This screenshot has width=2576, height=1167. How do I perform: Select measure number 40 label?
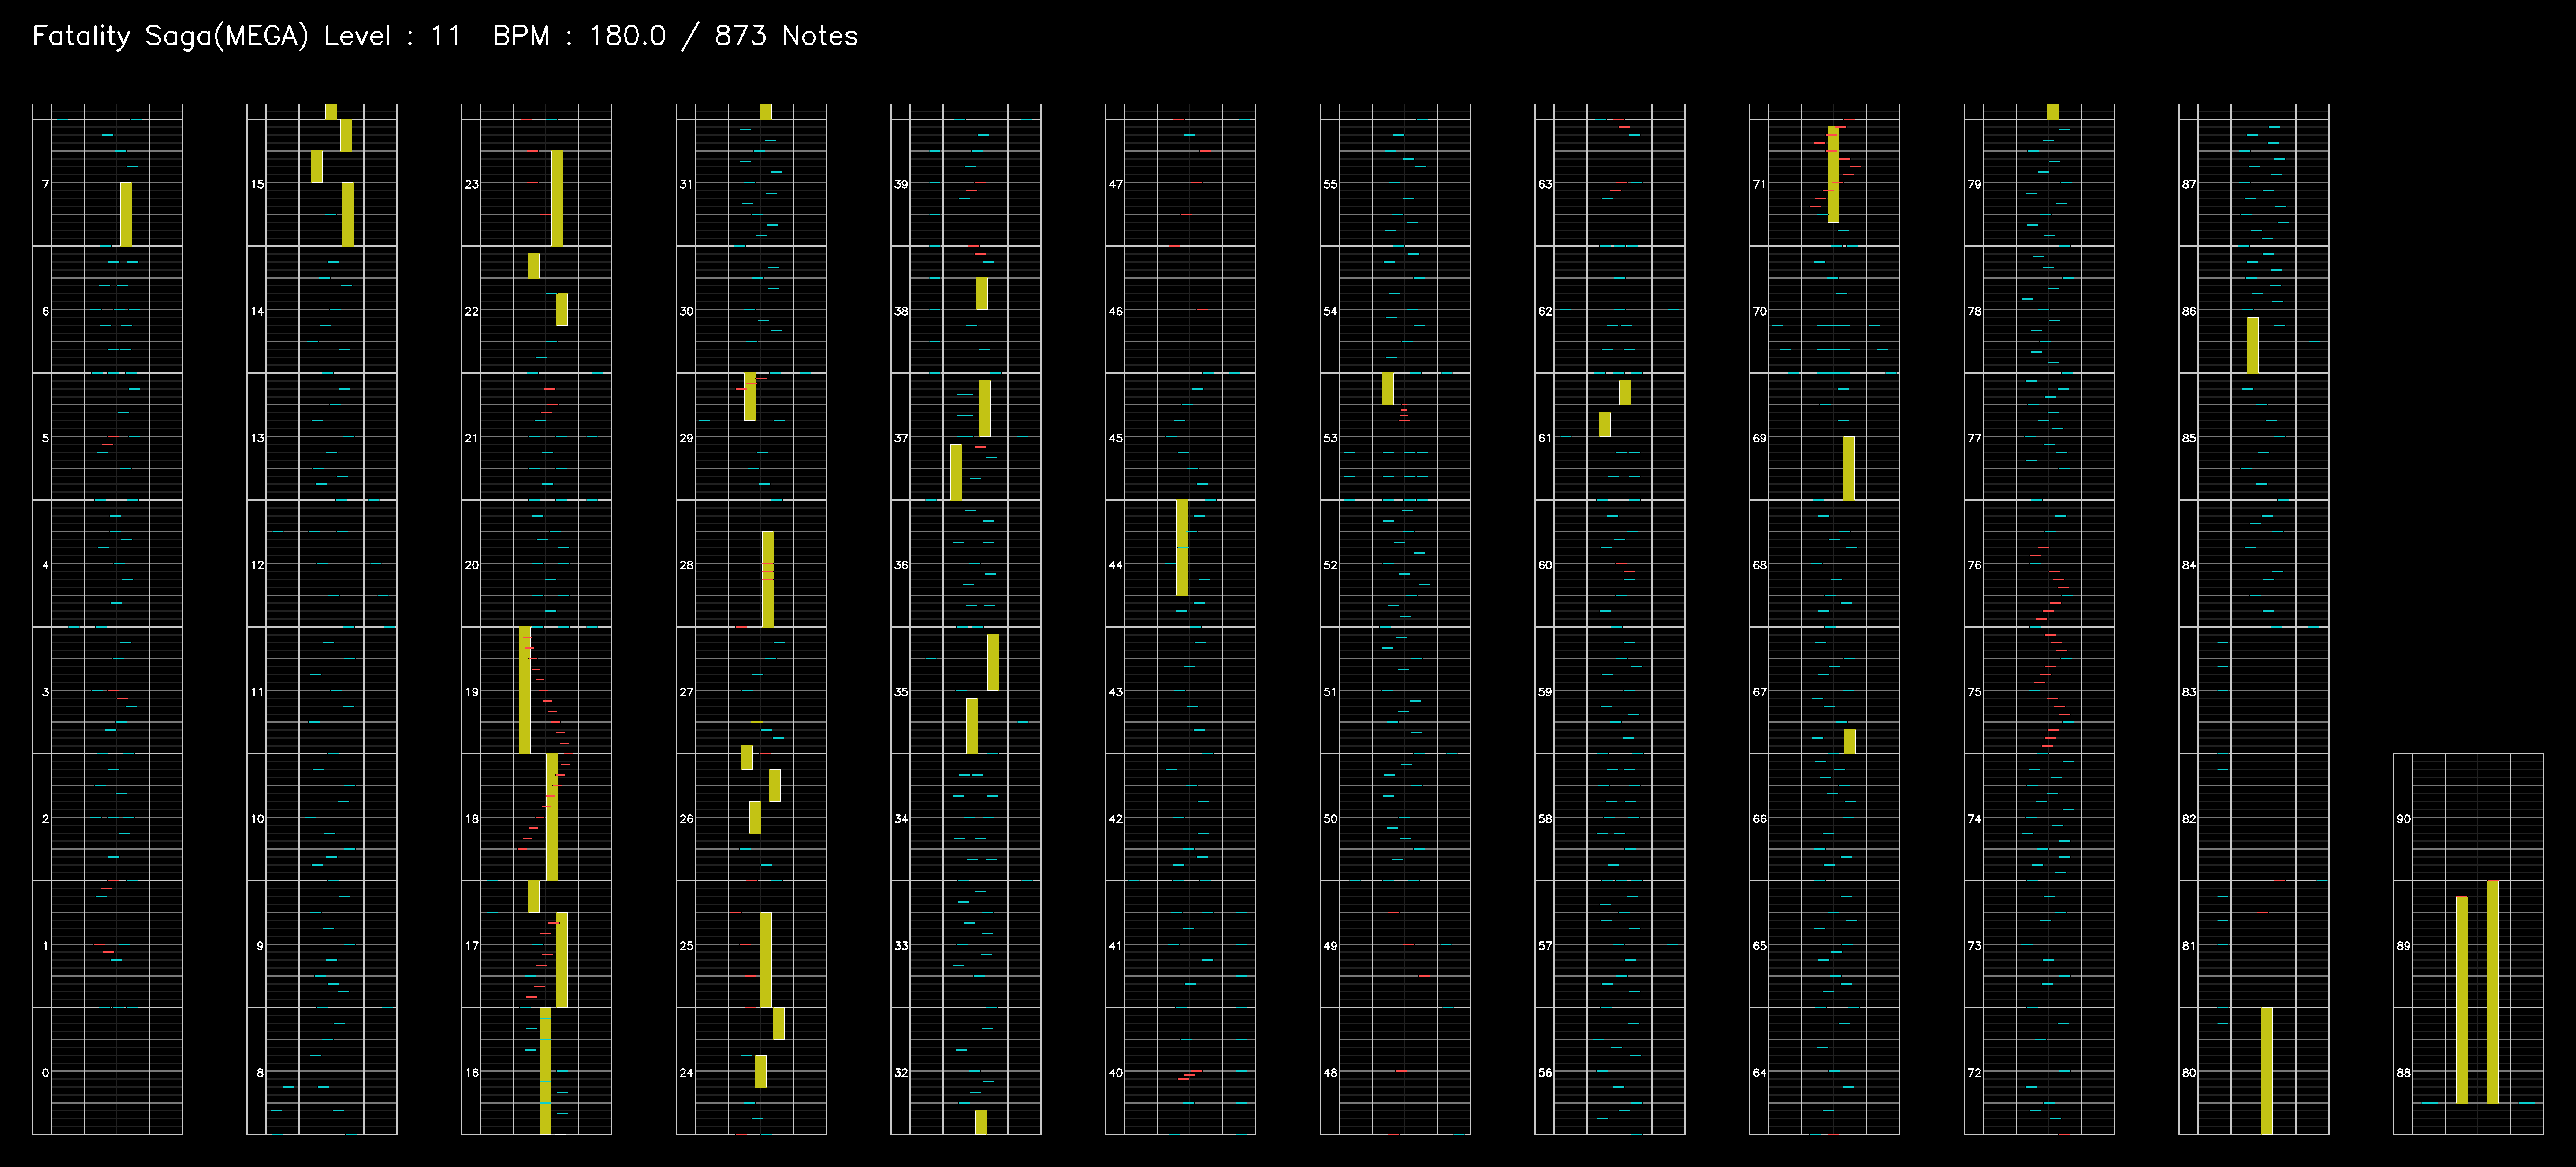[x=1116, y=1073]
